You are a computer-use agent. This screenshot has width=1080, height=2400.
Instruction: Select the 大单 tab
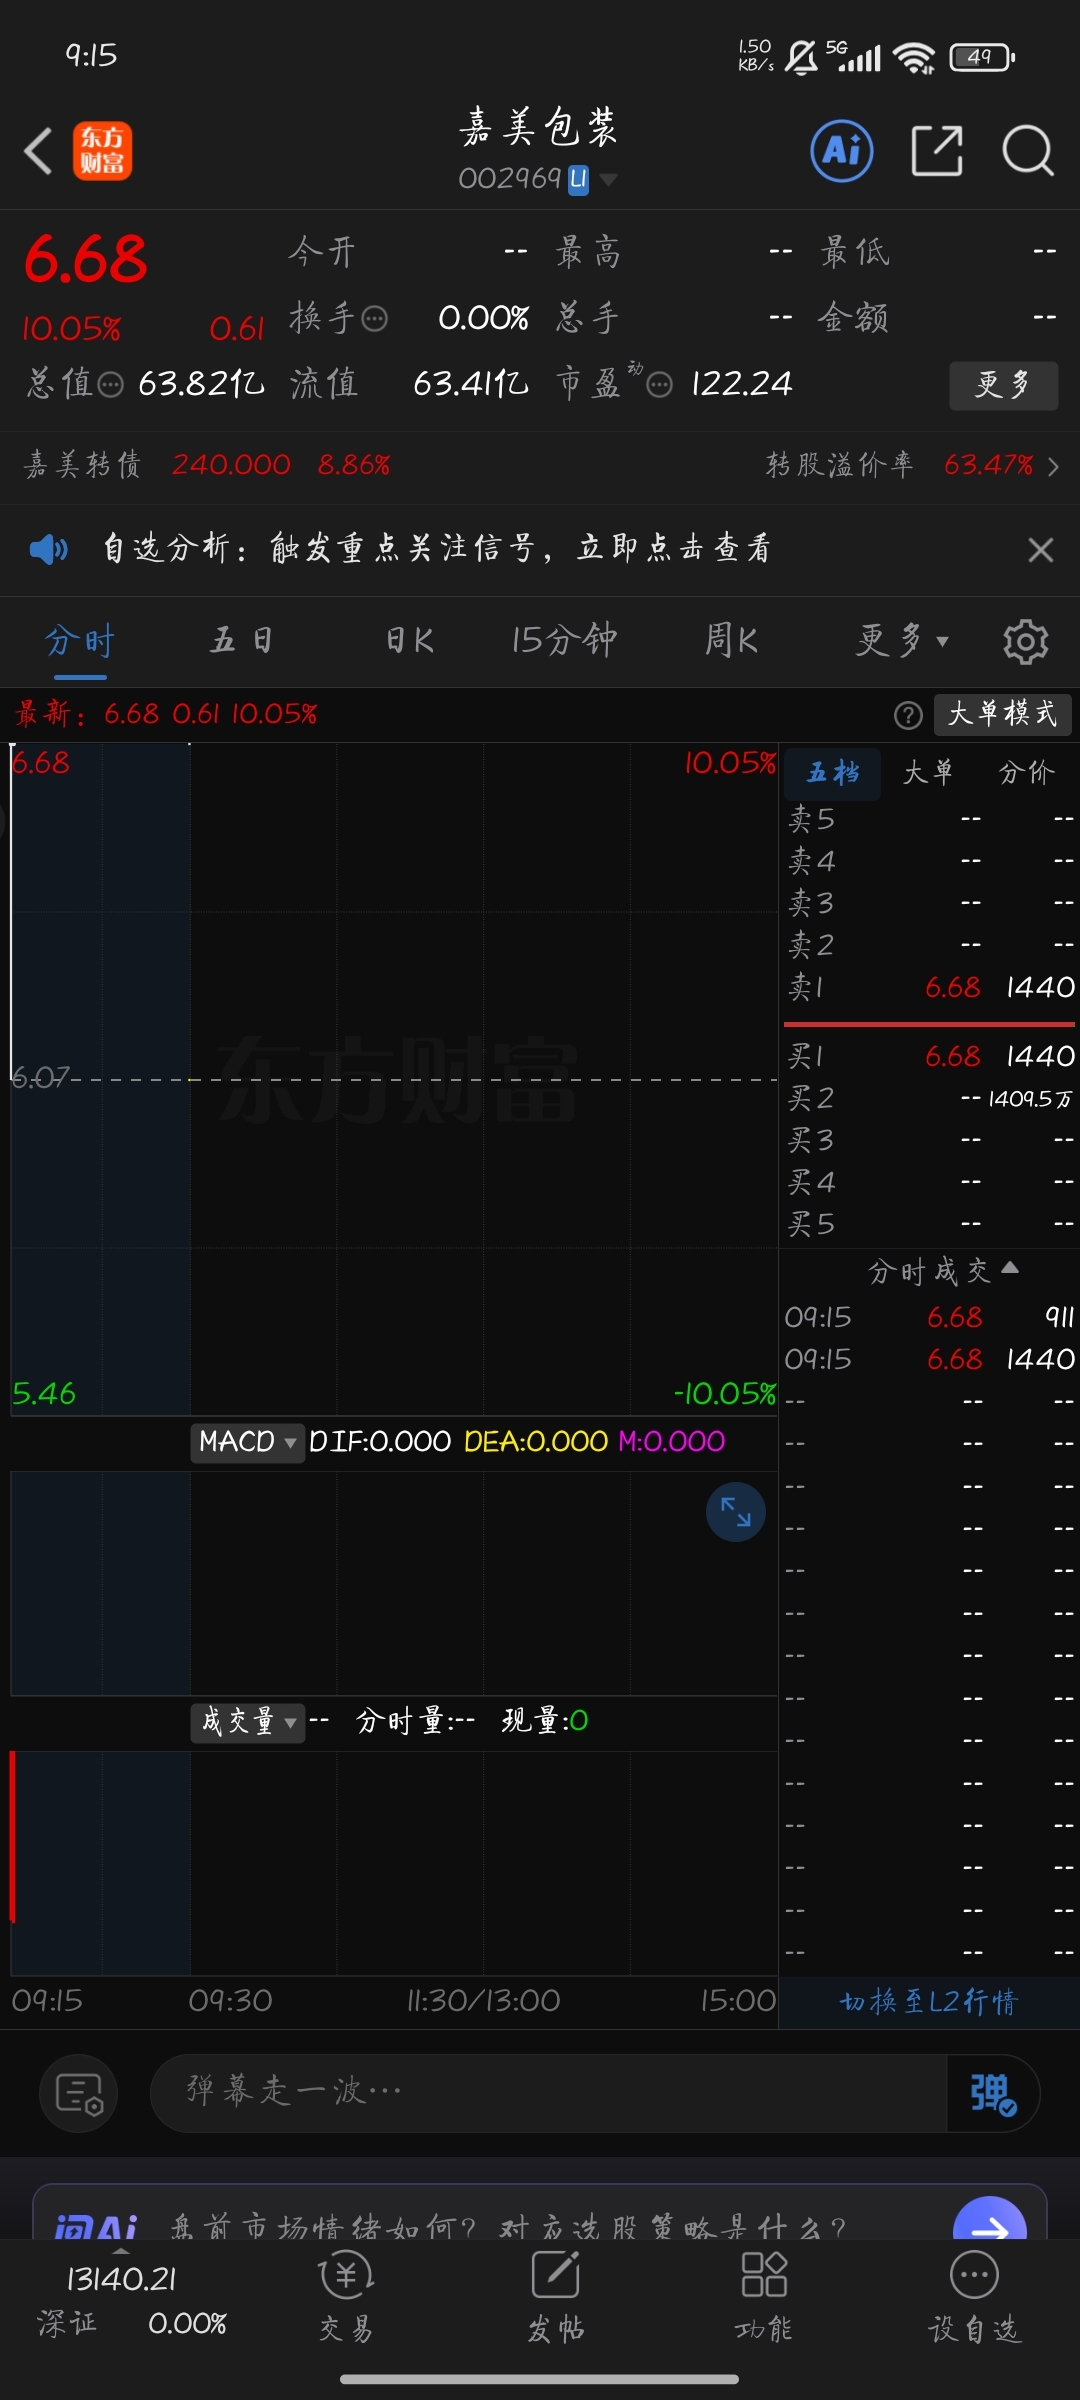pyautogui.click(x=928, y=772)
